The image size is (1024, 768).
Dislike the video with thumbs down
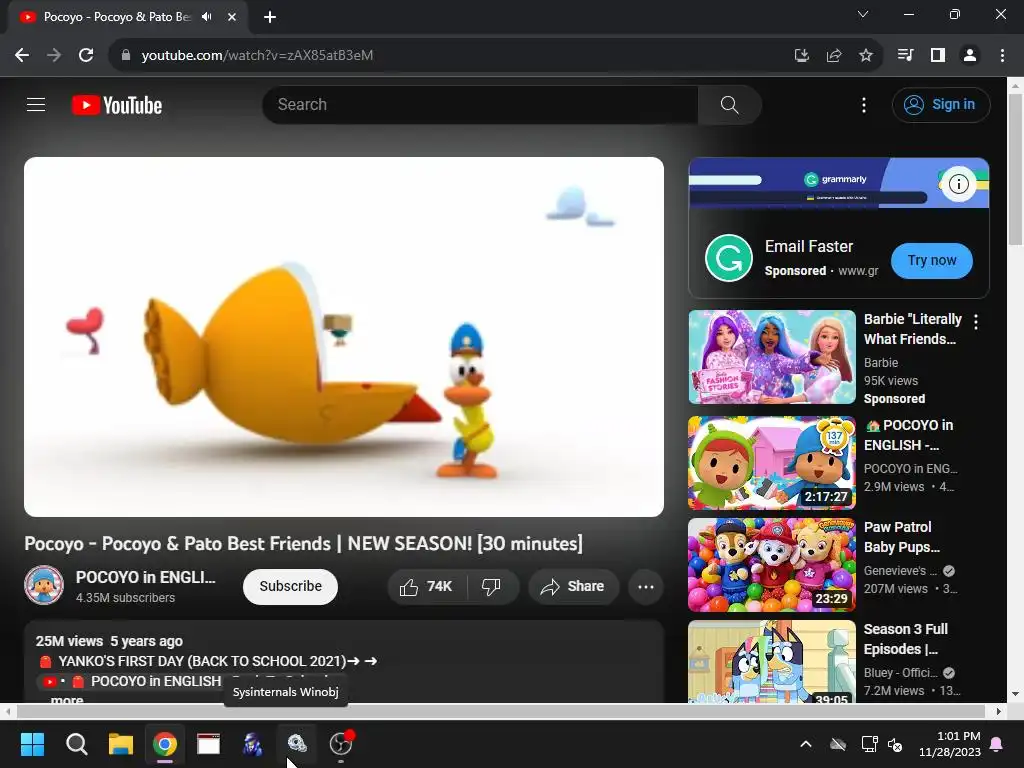pos(492,586)
